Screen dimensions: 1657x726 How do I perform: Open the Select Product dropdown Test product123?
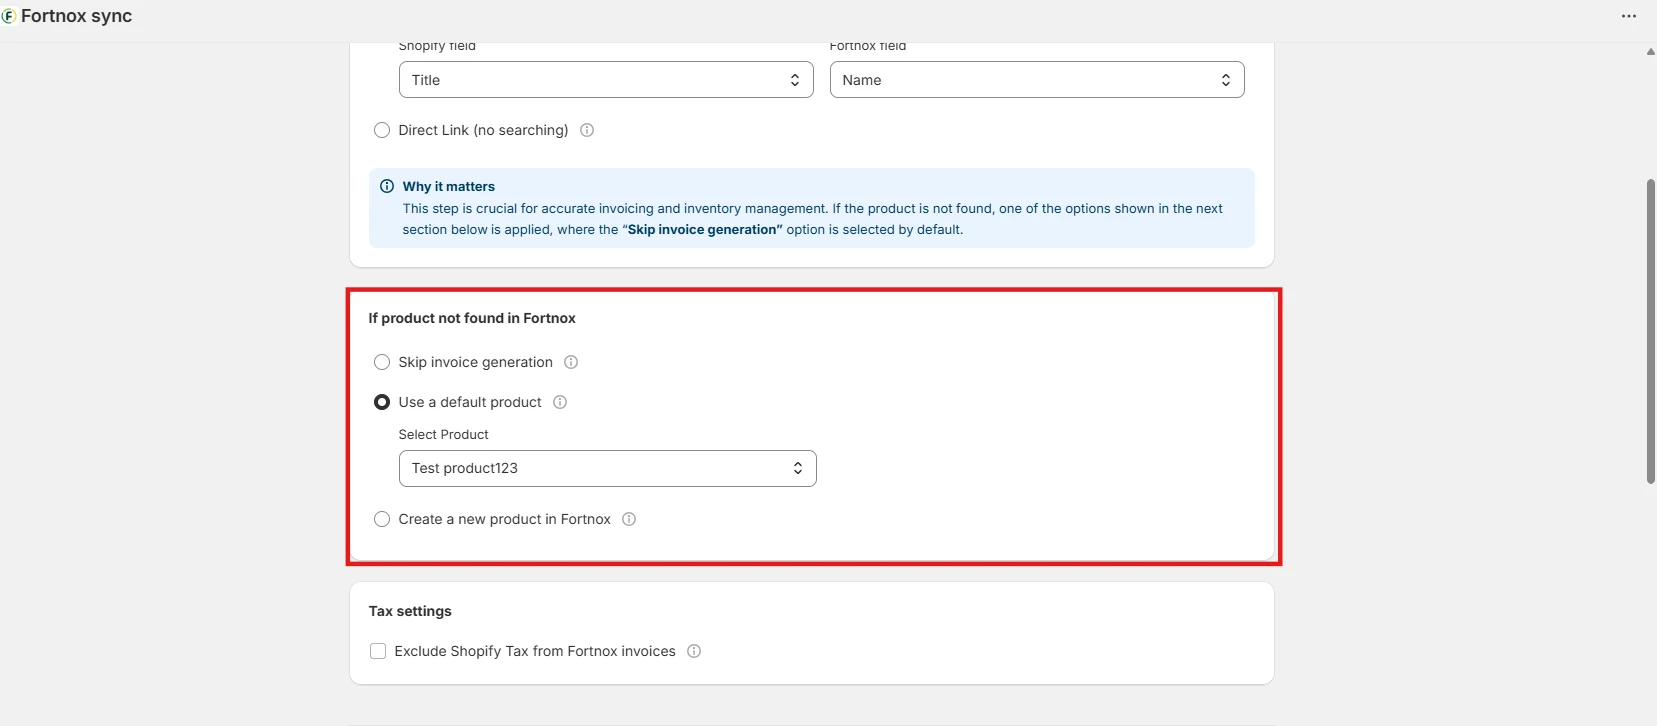(608, 468)
